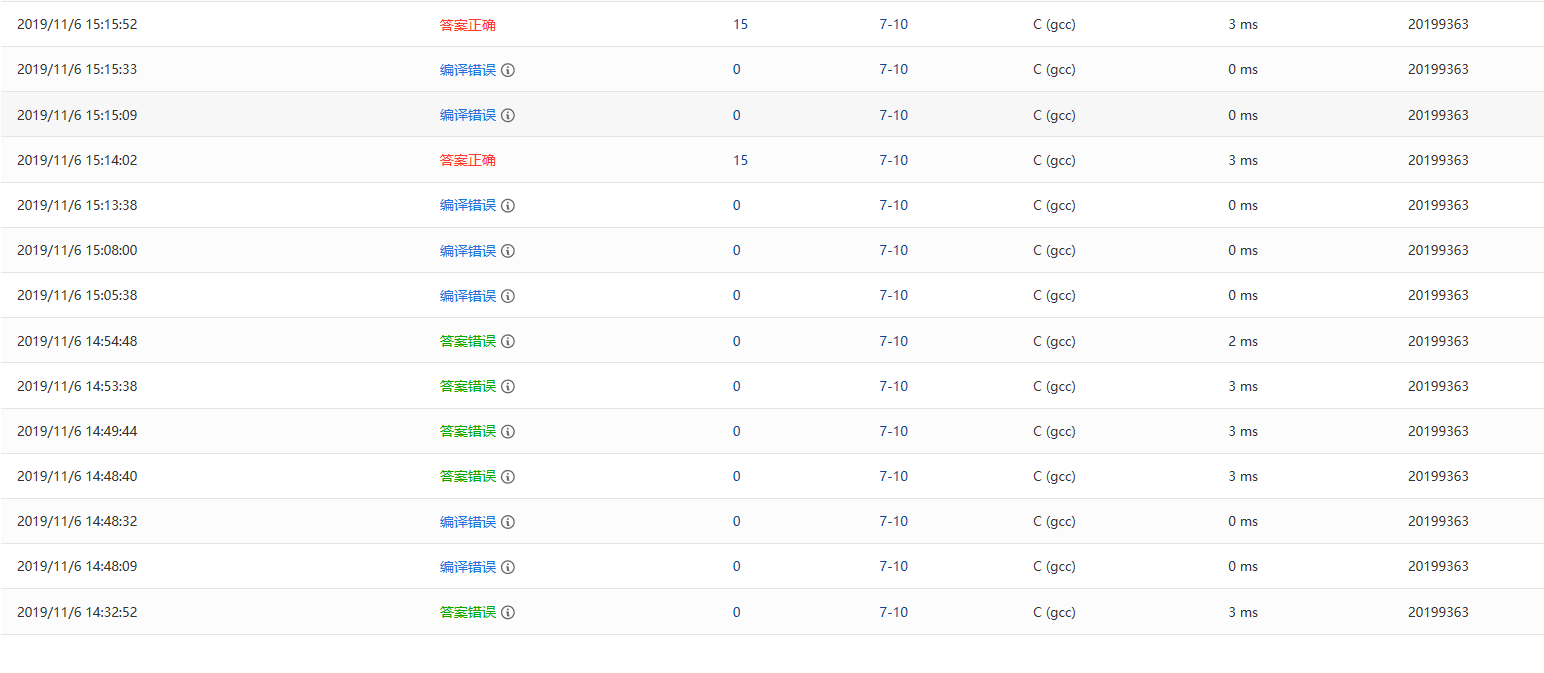This screenshot has height=673, width=1544.
Task: Click score 0 in 14:48:40 row
Action: (x=737, y=476)
